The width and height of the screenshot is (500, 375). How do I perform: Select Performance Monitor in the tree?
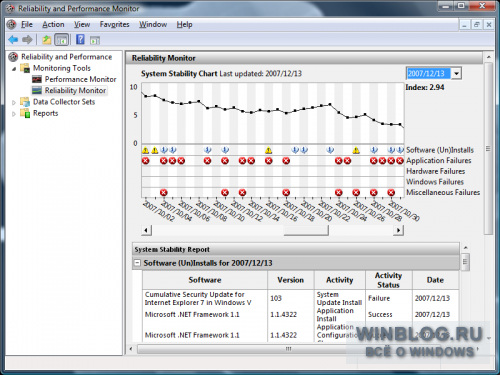tap(80, 79)
